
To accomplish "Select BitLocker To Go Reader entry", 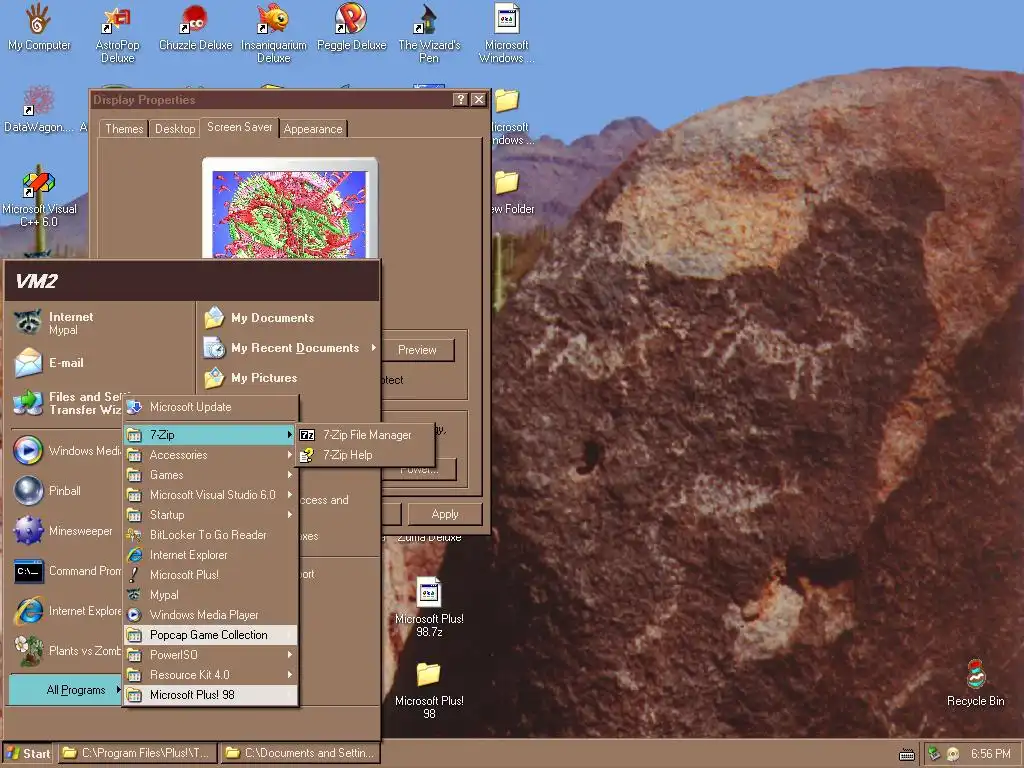I will point(210,535).
